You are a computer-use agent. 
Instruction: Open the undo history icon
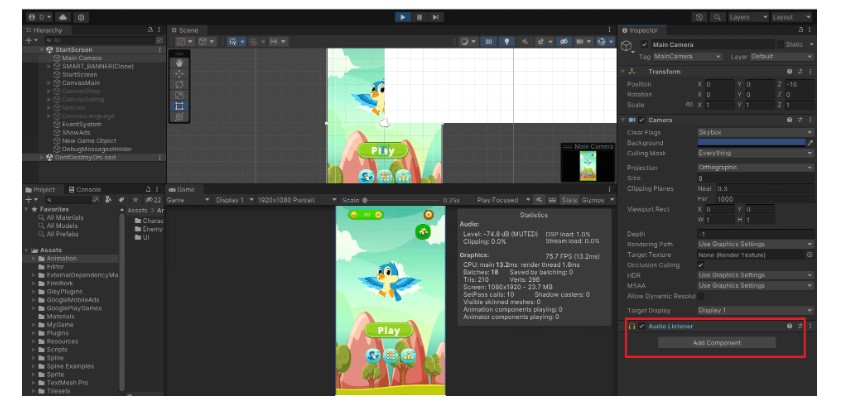(700, 17)
